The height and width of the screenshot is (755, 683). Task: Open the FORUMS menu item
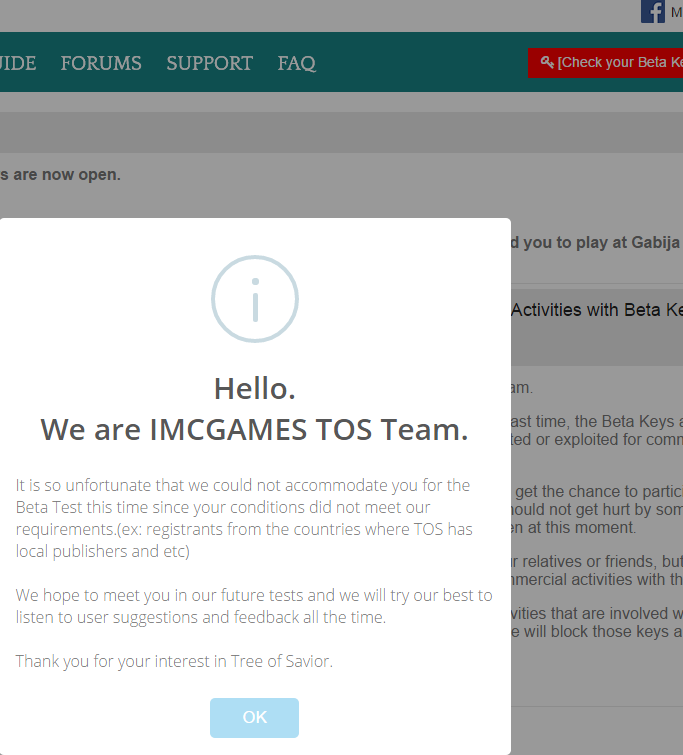pyautogui.click(x=101, y=63)
